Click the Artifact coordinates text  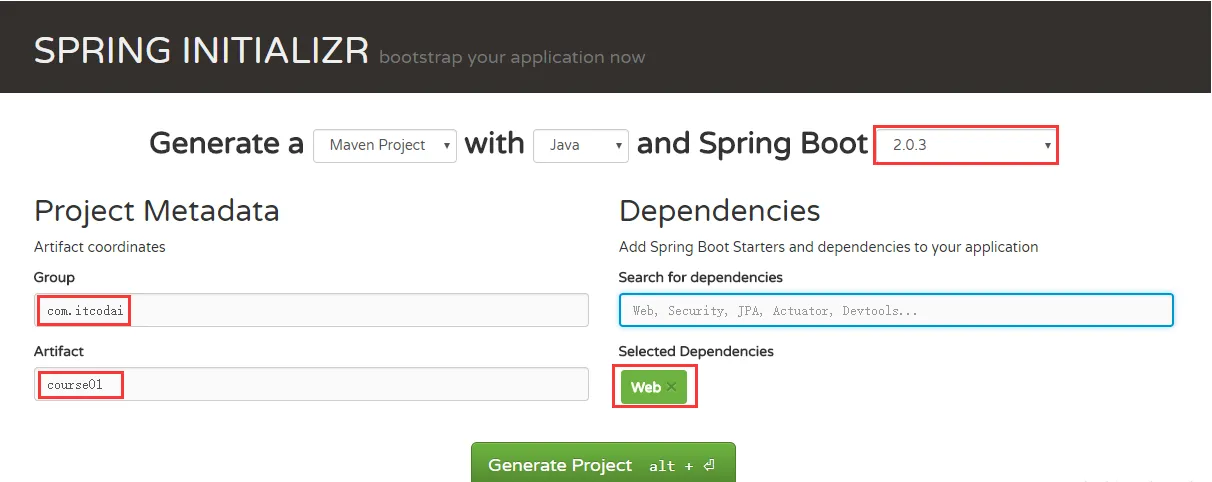pyautogui.click(x=100, y=246)
